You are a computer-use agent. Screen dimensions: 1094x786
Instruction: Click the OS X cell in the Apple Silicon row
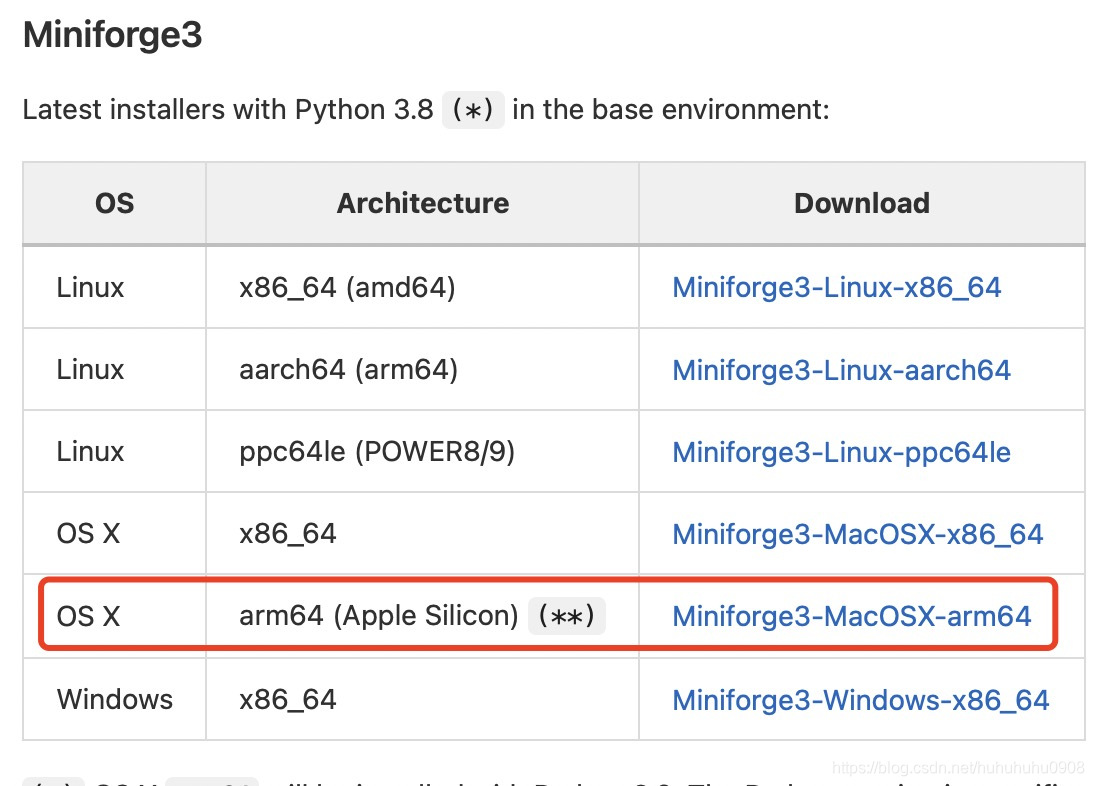tap(88, 616)
